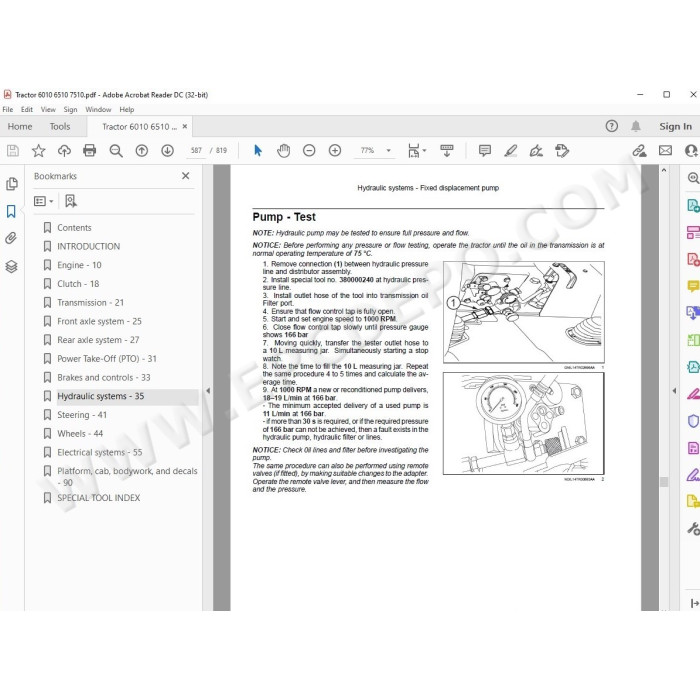Go to previous page arrow
700x700 pixels.
click(x=142, y=151)
